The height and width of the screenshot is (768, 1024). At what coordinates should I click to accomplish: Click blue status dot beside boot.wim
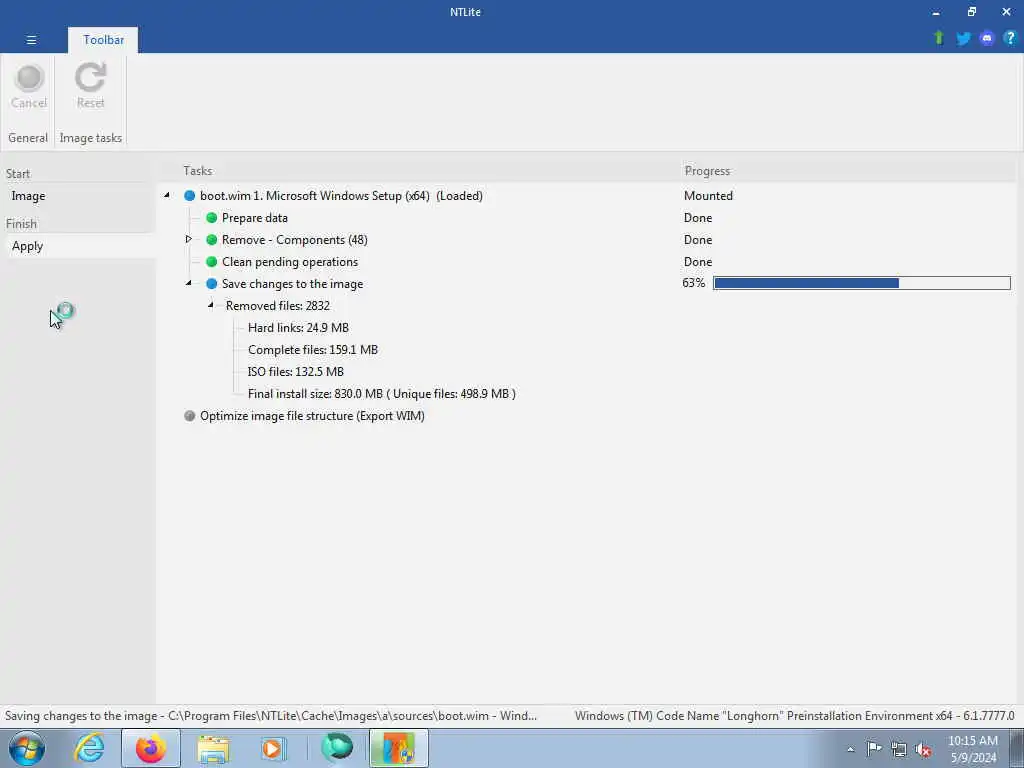(189, 196)
